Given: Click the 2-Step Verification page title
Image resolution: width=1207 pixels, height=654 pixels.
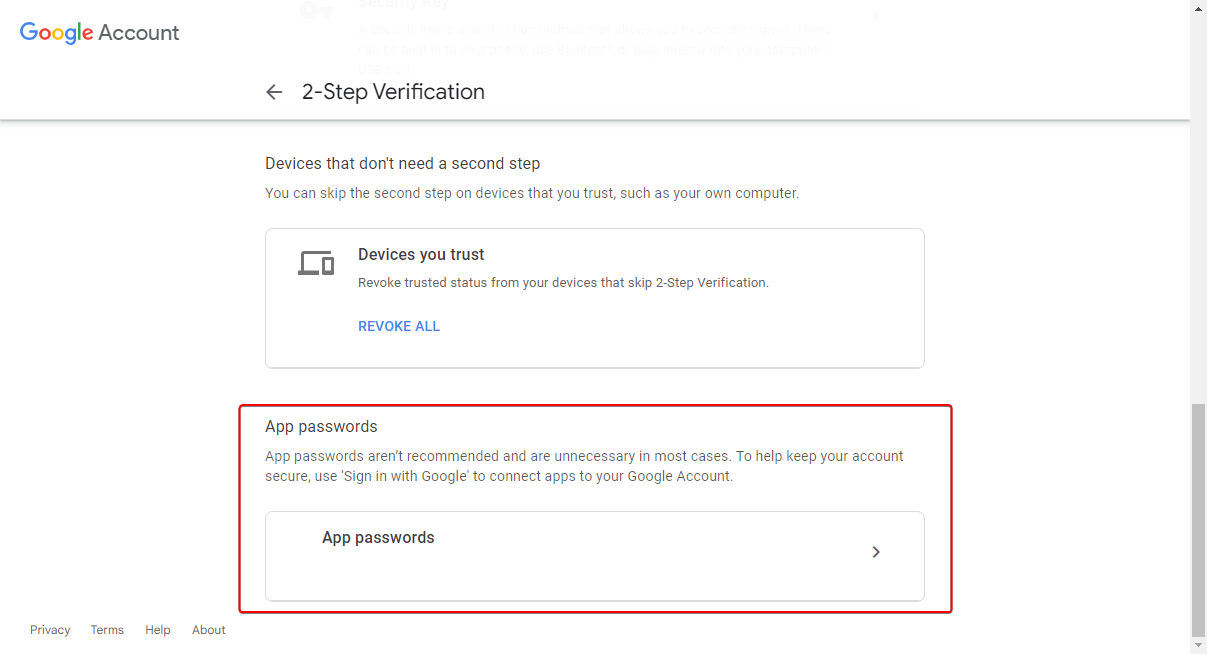Looking at the screenshot, I should pyautogui.click(x=393, y=92).
